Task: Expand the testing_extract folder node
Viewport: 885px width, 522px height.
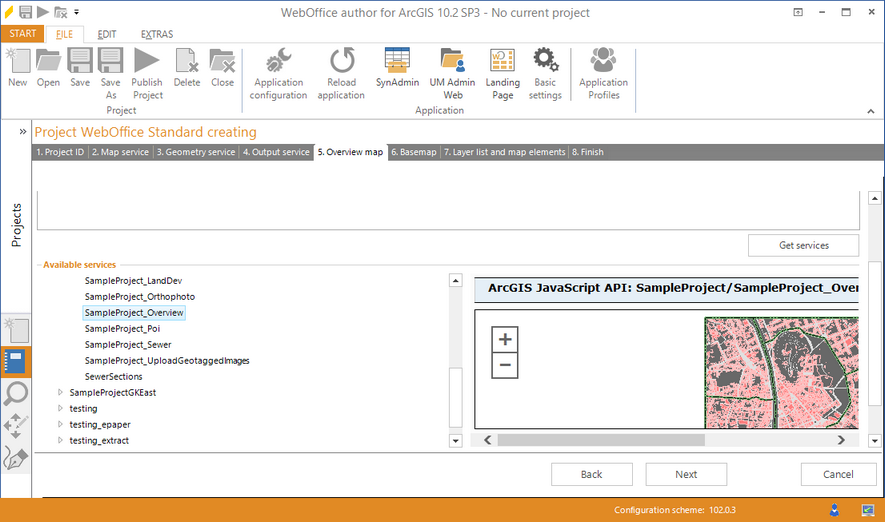Action: [x=60, y=440]
